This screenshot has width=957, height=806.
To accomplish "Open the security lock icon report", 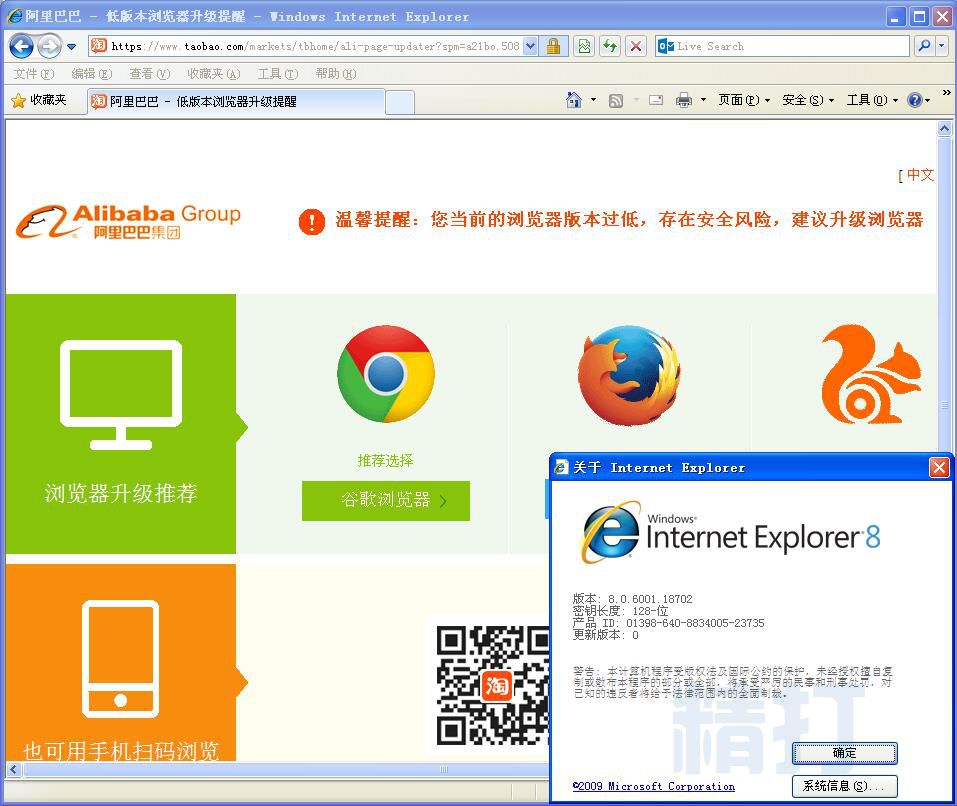I will point(554,46).
